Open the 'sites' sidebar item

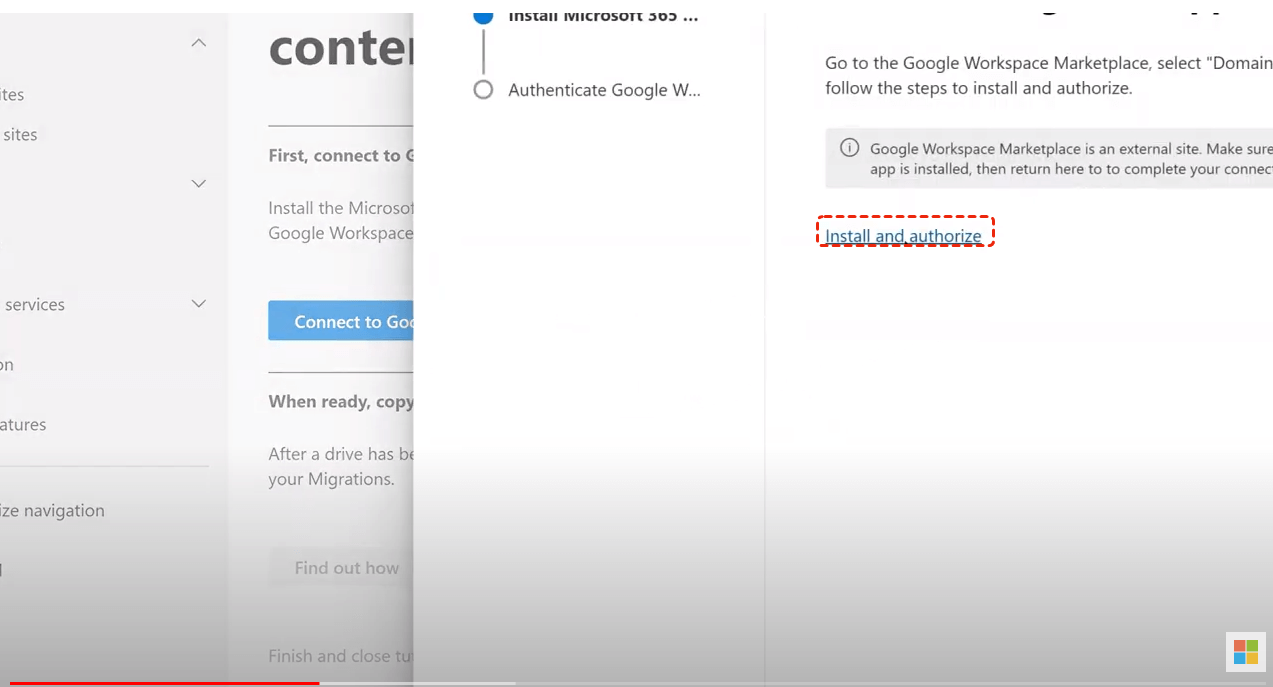click(19, 134)
